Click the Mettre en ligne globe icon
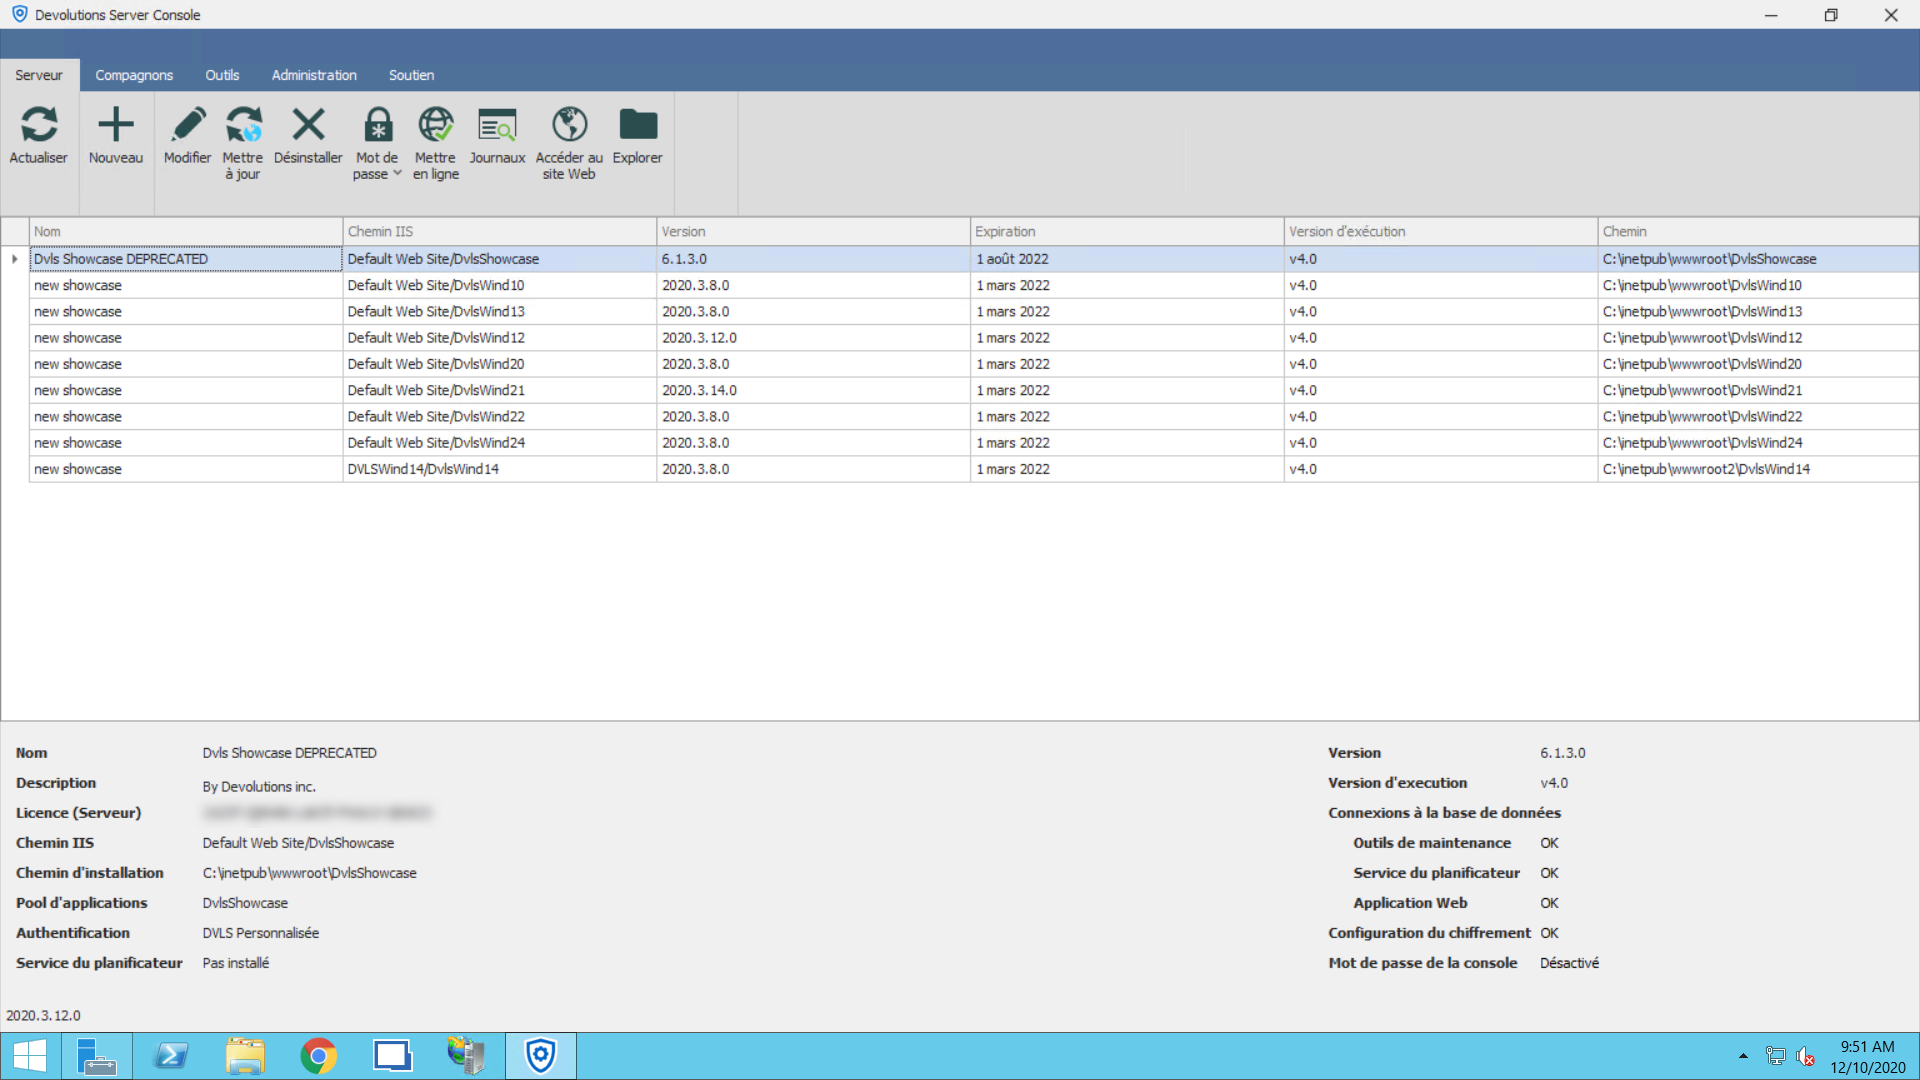This screenshot has height=1080, width=1920. (x=435, y=126)
